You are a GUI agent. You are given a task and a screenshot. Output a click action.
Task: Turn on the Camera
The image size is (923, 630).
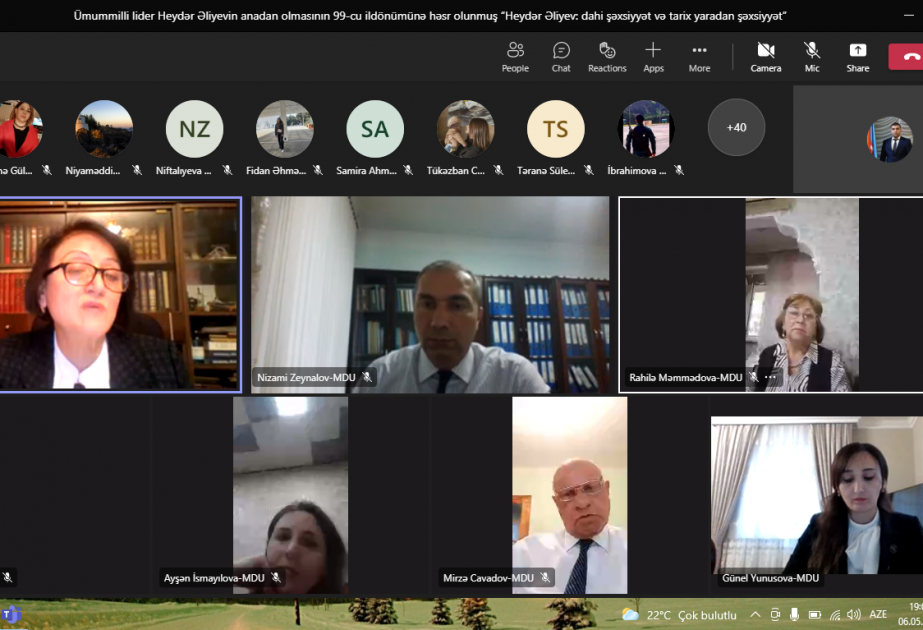point(766,57)
